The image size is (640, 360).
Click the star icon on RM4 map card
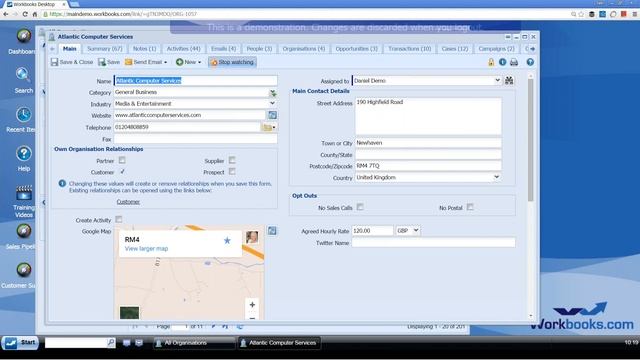tap(227, 240)
